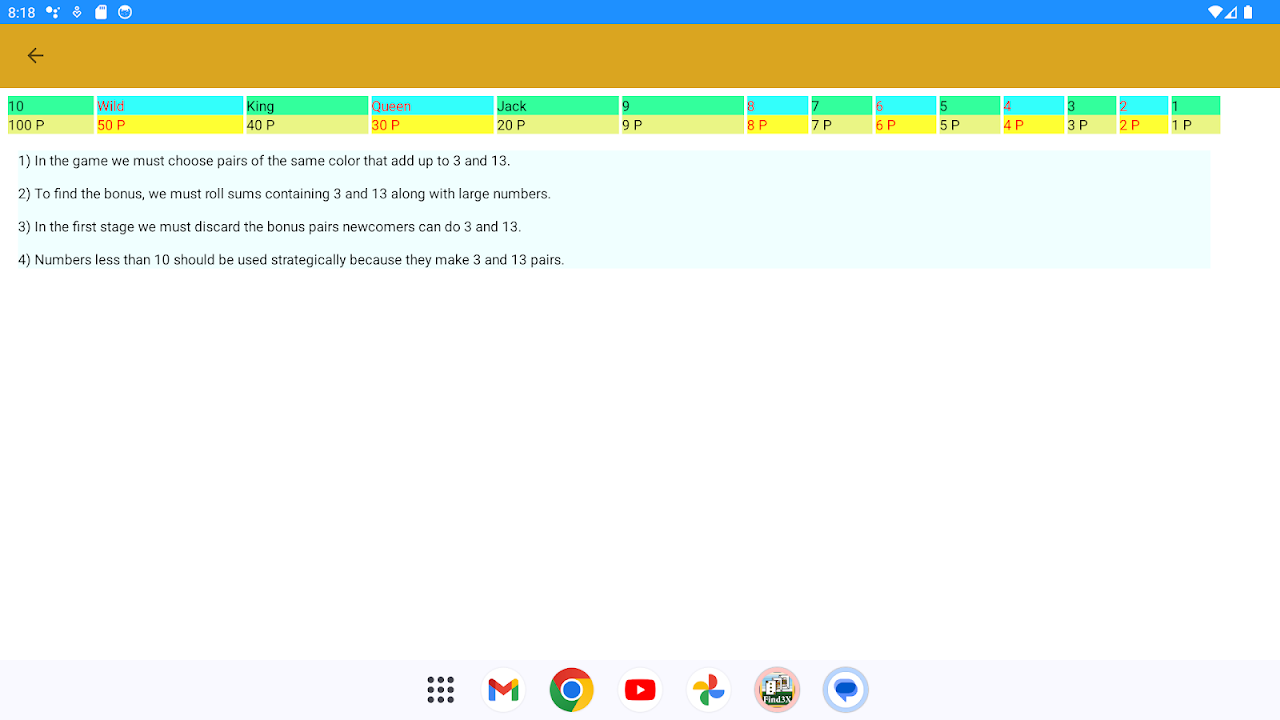Viewport: 1280px width, 720px height.
Task: Click the 40 P points cell
Action: click(x=306, y=125)
